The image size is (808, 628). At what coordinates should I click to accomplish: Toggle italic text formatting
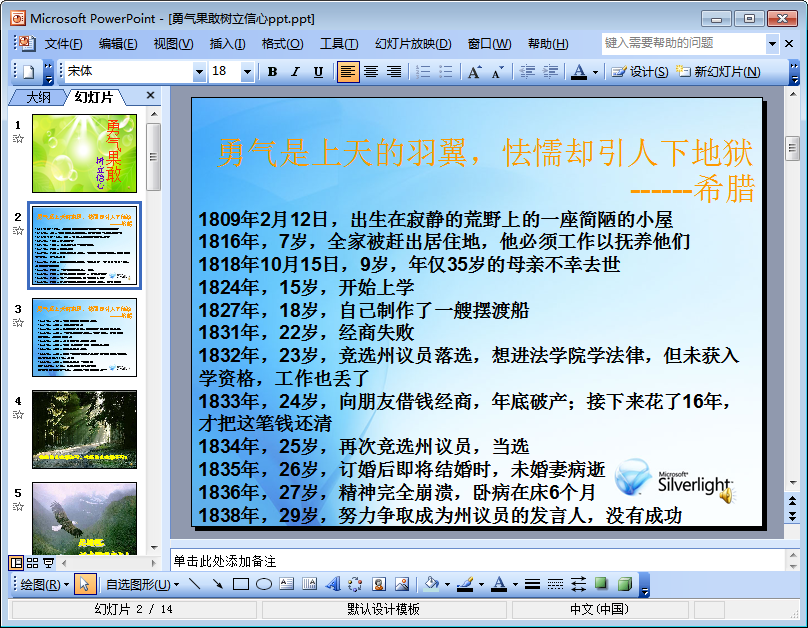295,72
